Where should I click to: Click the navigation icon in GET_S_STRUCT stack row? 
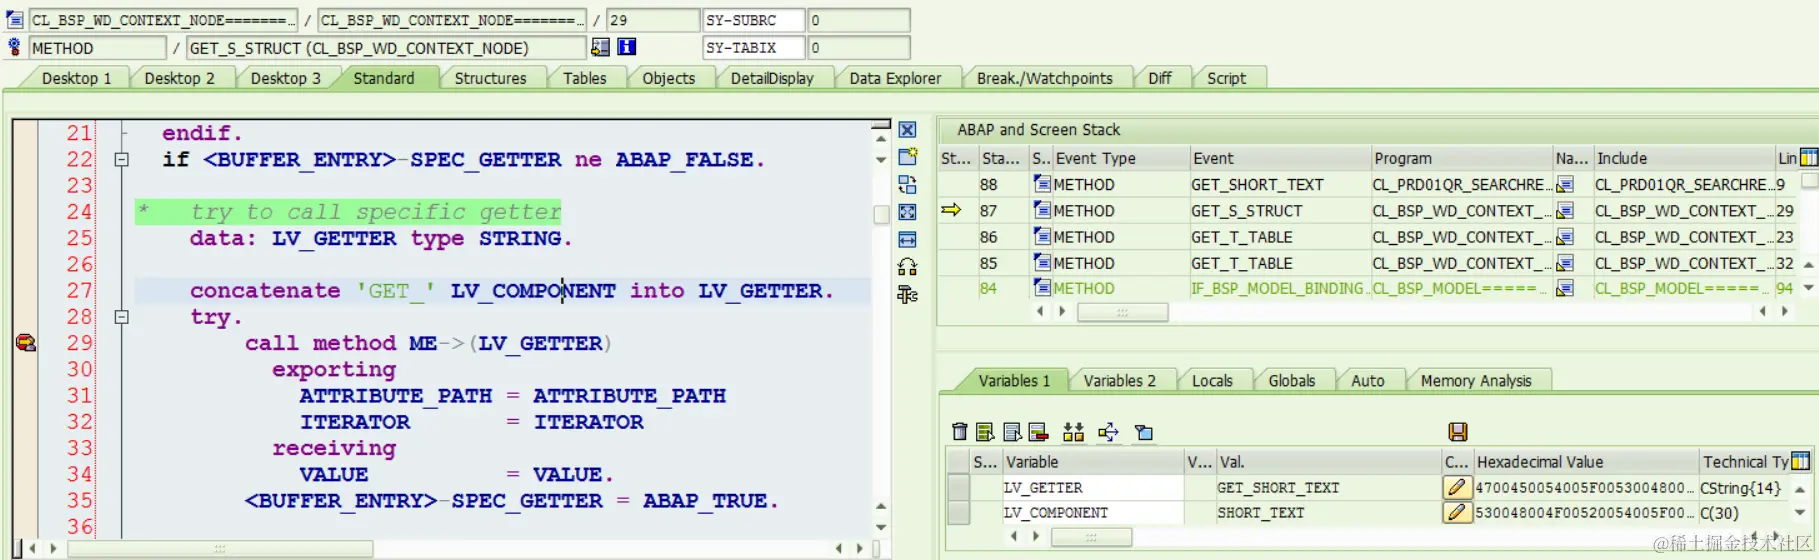point(1565,210)
